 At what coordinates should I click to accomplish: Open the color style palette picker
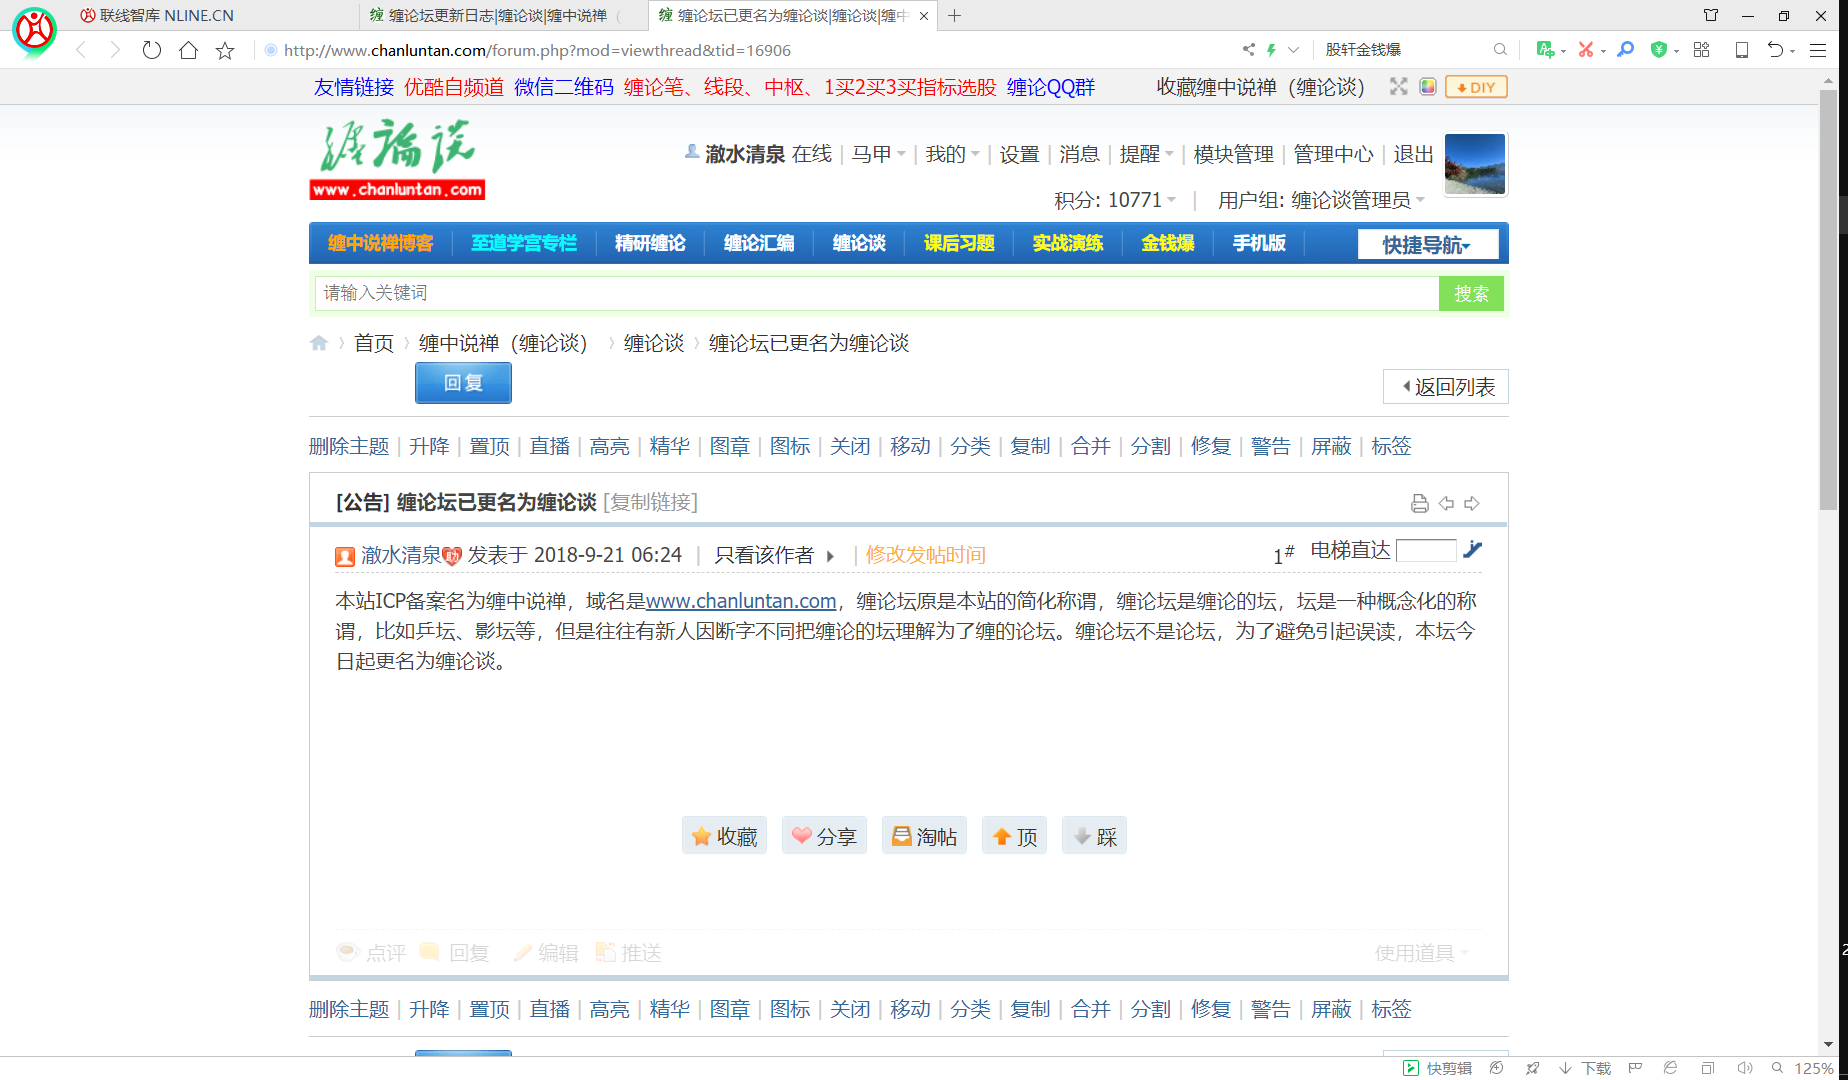point(1428,87)
